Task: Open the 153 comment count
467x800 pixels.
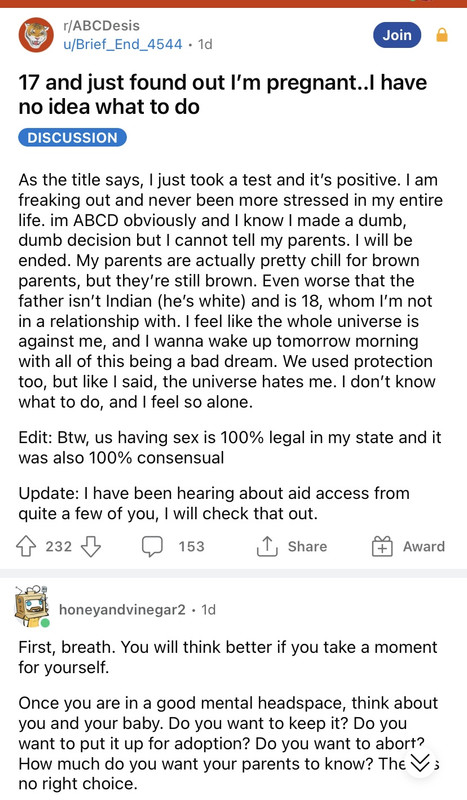Action: (191, 546)
